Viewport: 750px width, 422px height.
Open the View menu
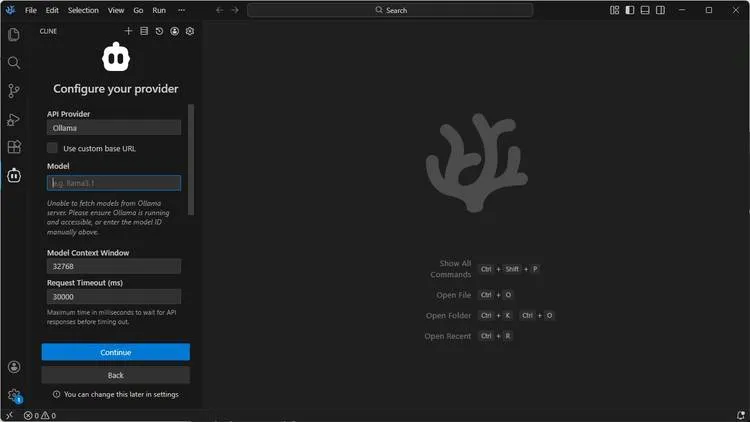coord(116,10)
